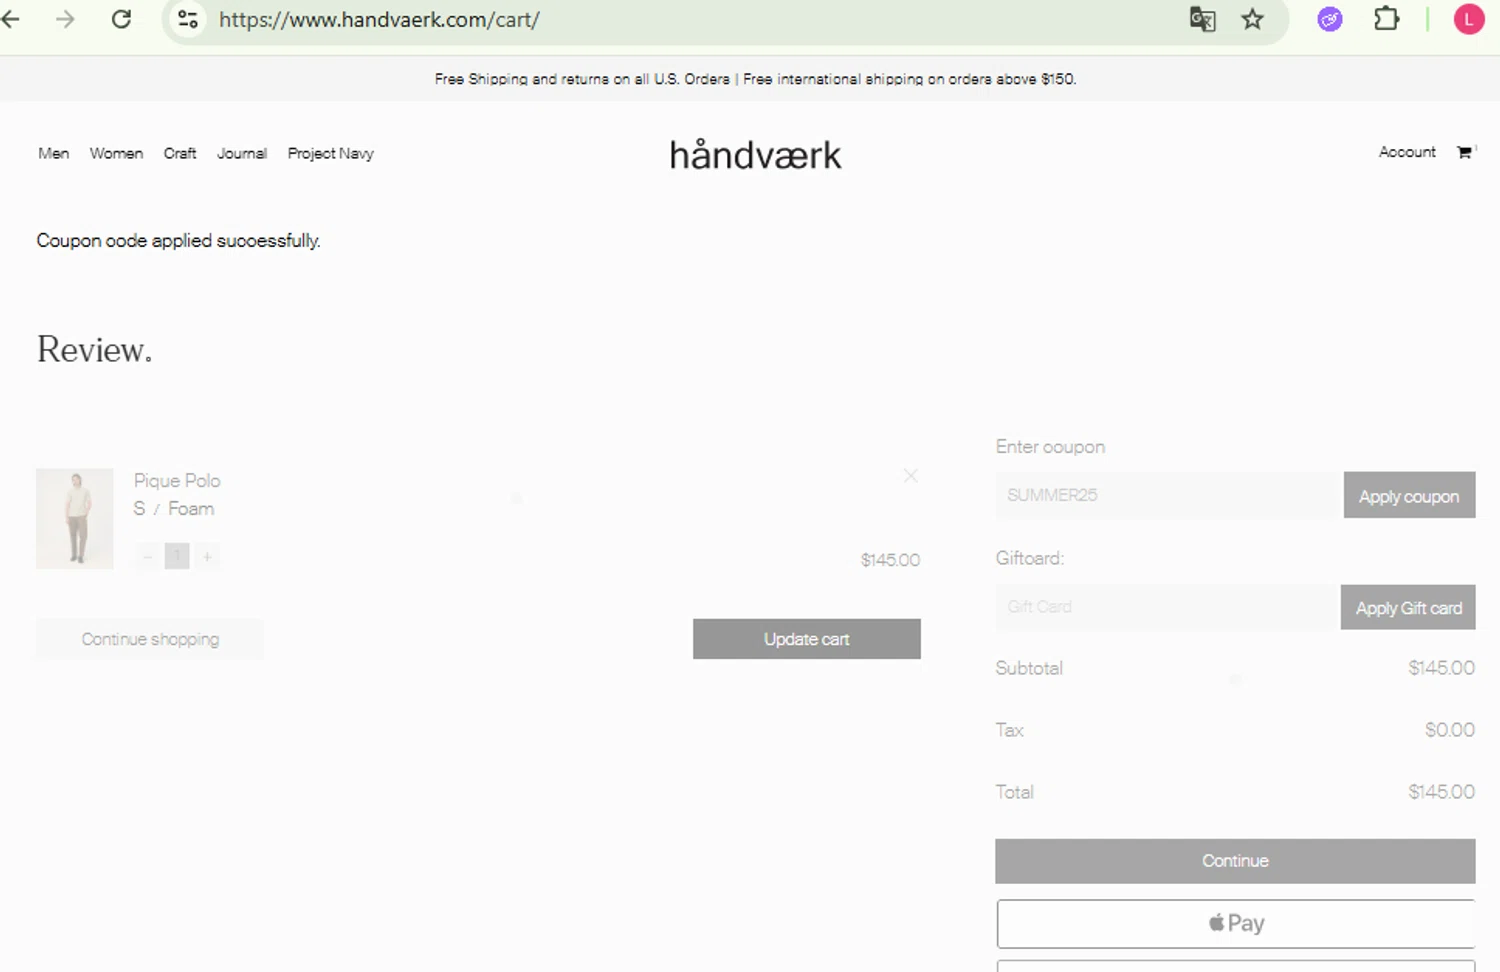Viewport: 1500px width, 972px height.
Task: Select the Total amount $145.00
Action: click(1441, 792)
